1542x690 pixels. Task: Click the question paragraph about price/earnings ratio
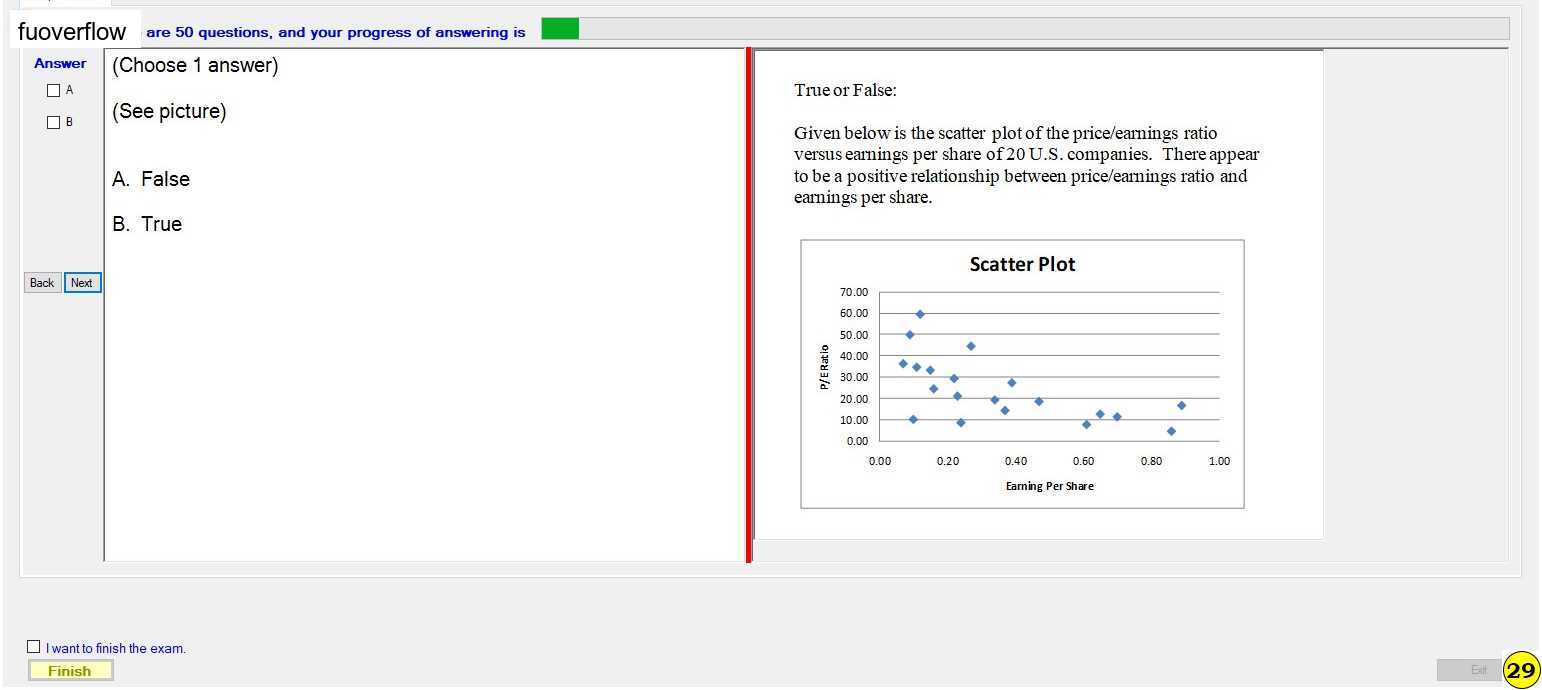pos(1026,165)
